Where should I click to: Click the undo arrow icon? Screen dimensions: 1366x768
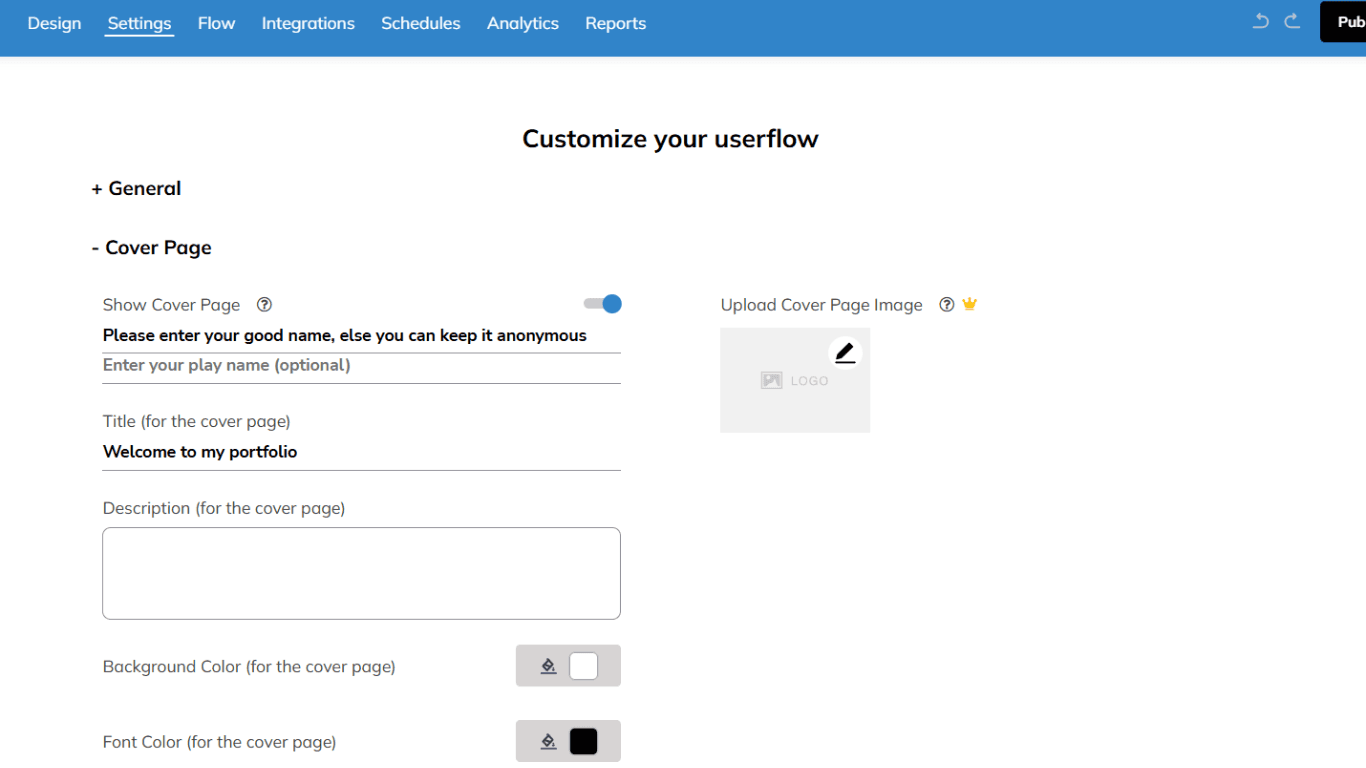[1261, 22]
